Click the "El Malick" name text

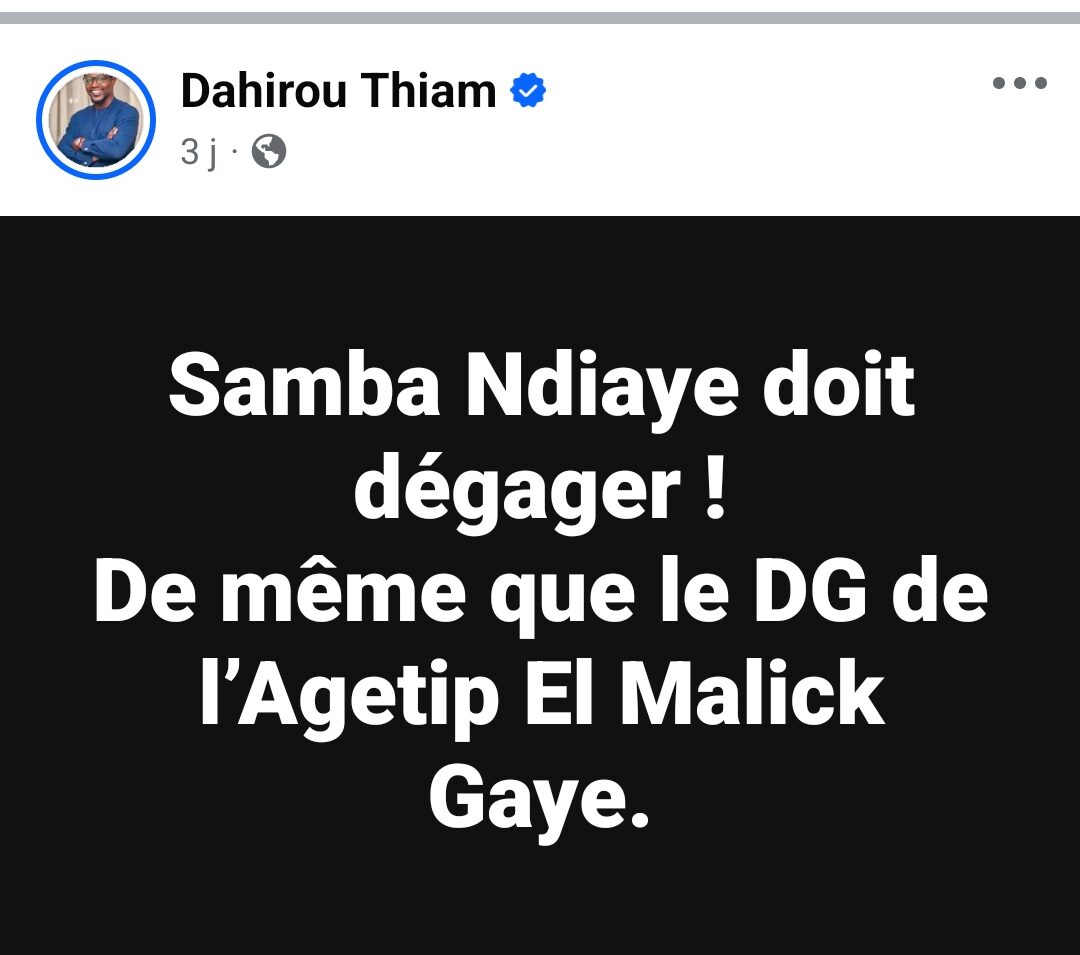(x=705, y=692)
